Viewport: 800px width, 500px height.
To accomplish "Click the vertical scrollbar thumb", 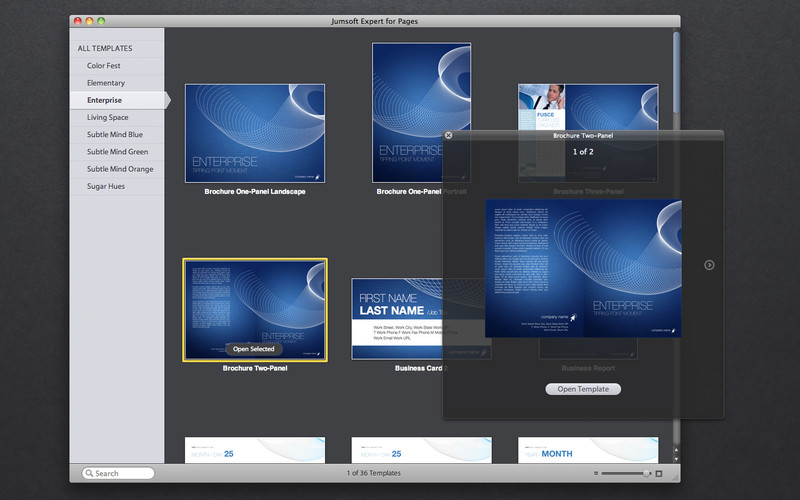I will (676, 71).
